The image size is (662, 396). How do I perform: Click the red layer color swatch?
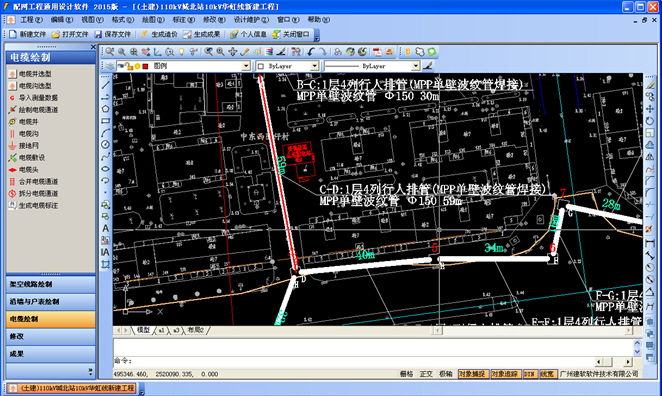coord(146,66)
